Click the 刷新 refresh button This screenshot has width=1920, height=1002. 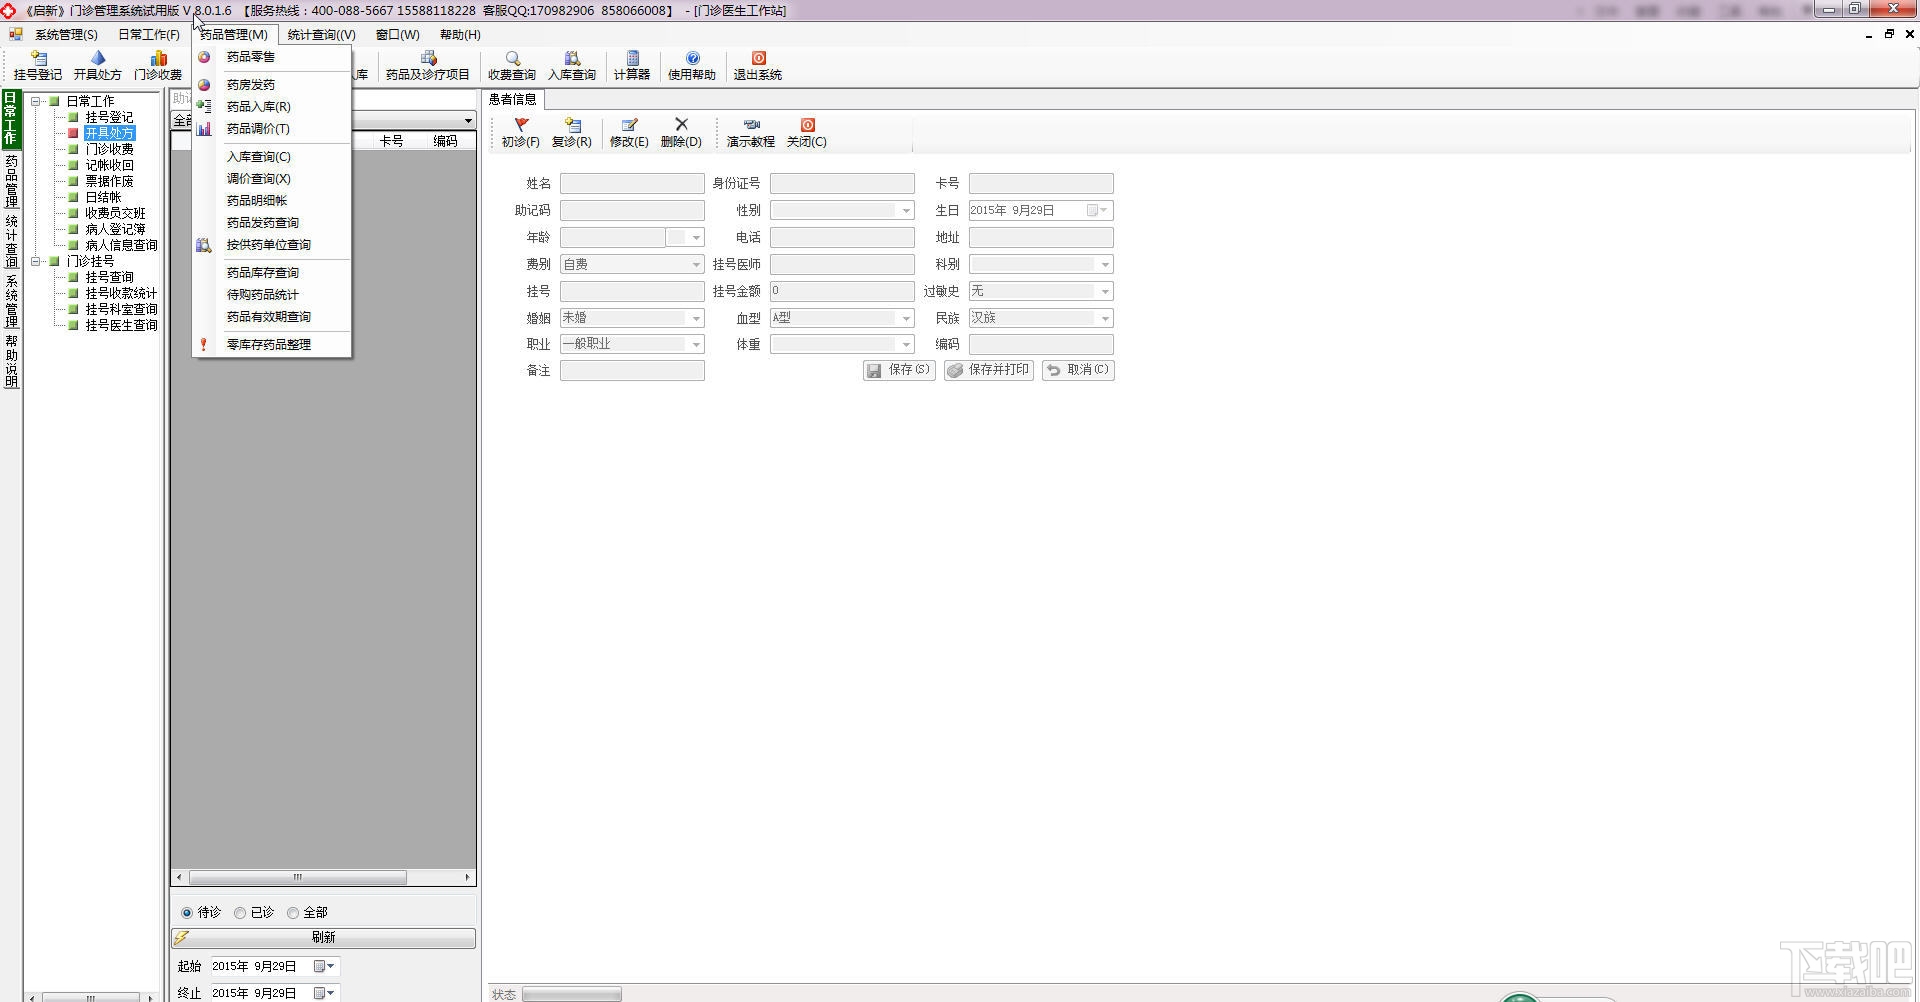323,938
